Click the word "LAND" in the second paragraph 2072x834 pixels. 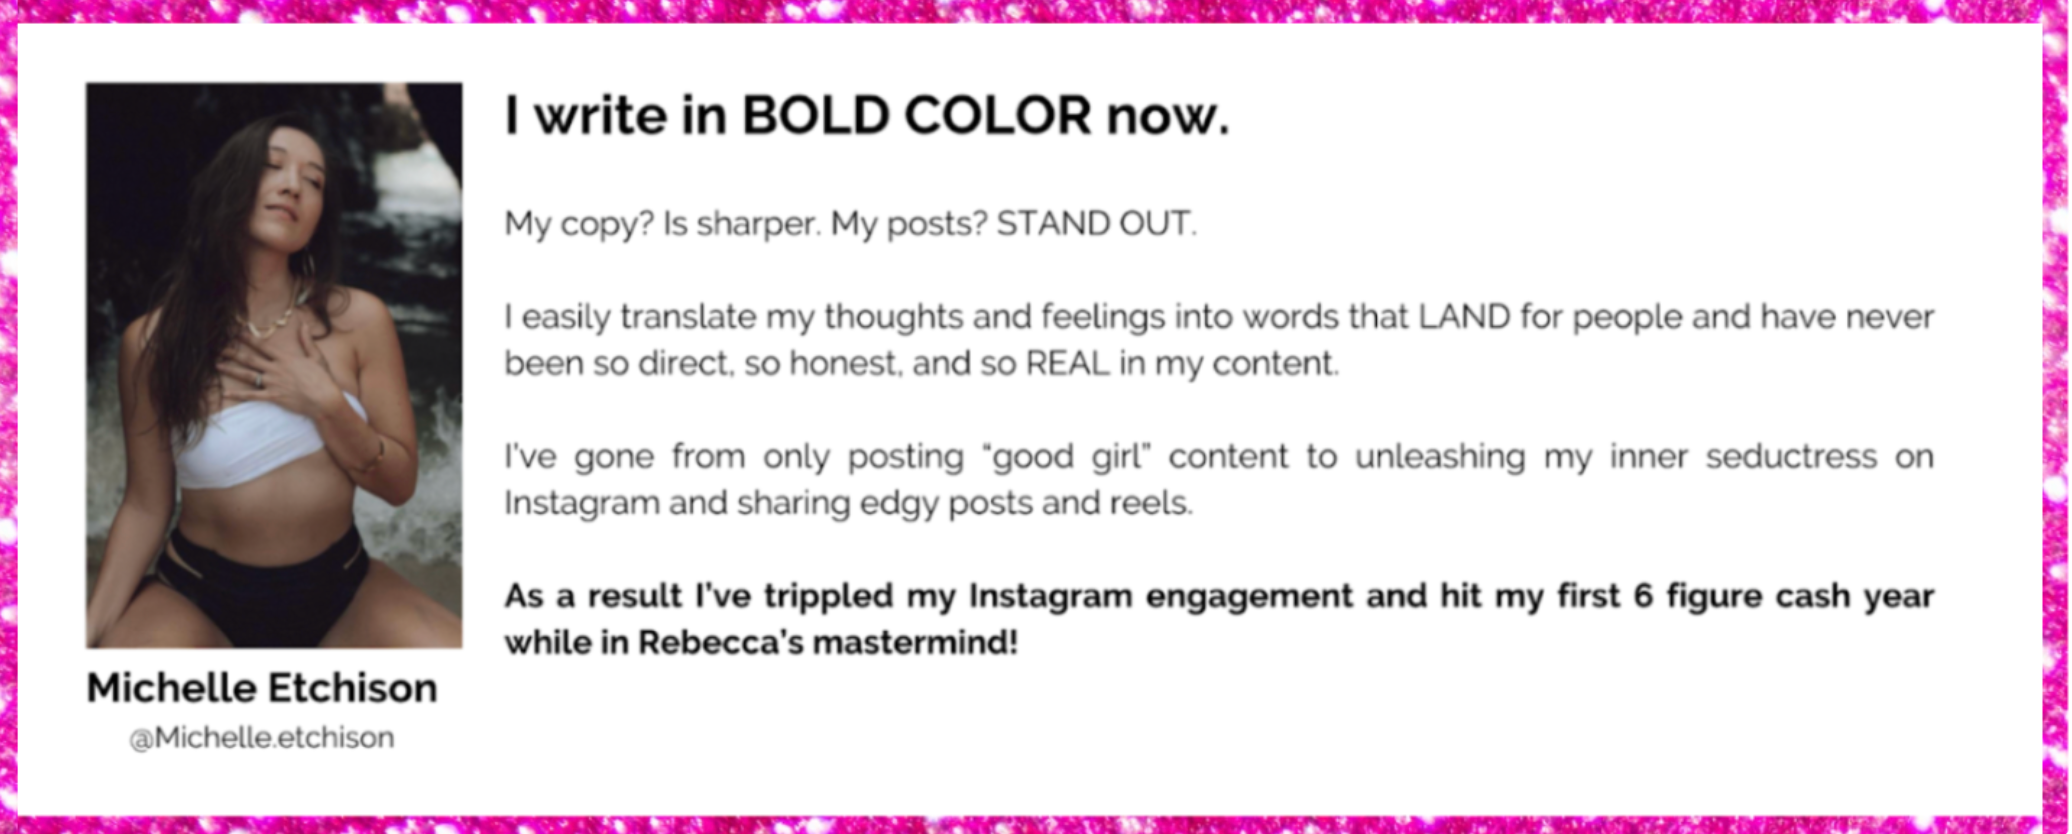point(1465,317)
